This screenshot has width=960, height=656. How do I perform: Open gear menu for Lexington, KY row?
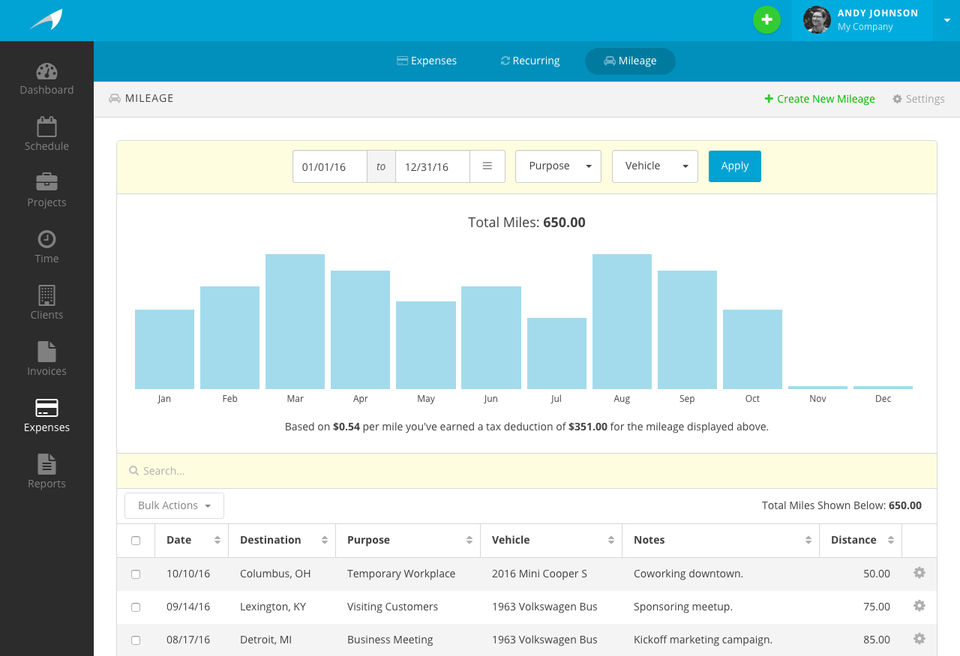(x=919, y=606)
